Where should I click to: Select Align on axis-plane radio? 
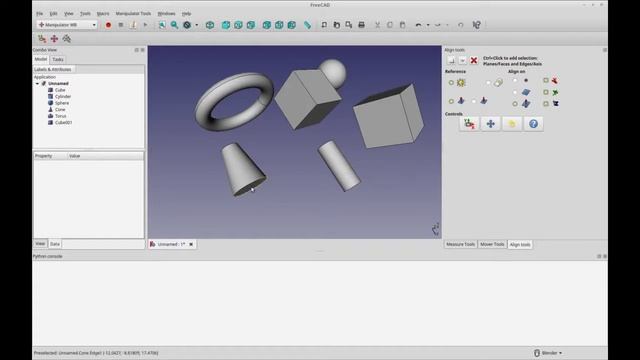[x=515, y=104]
